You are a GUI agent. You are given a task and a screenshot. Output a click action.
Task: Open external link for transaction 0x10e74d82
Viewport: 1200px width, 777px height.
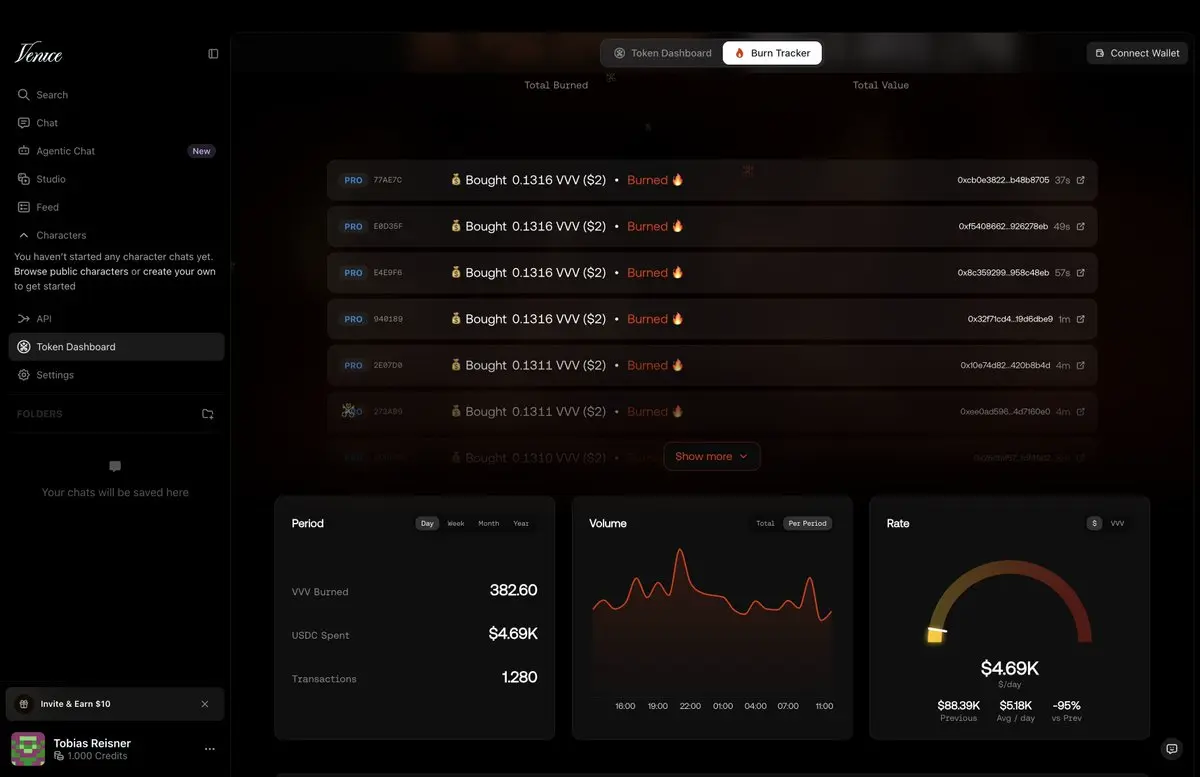pos(1080,366)
